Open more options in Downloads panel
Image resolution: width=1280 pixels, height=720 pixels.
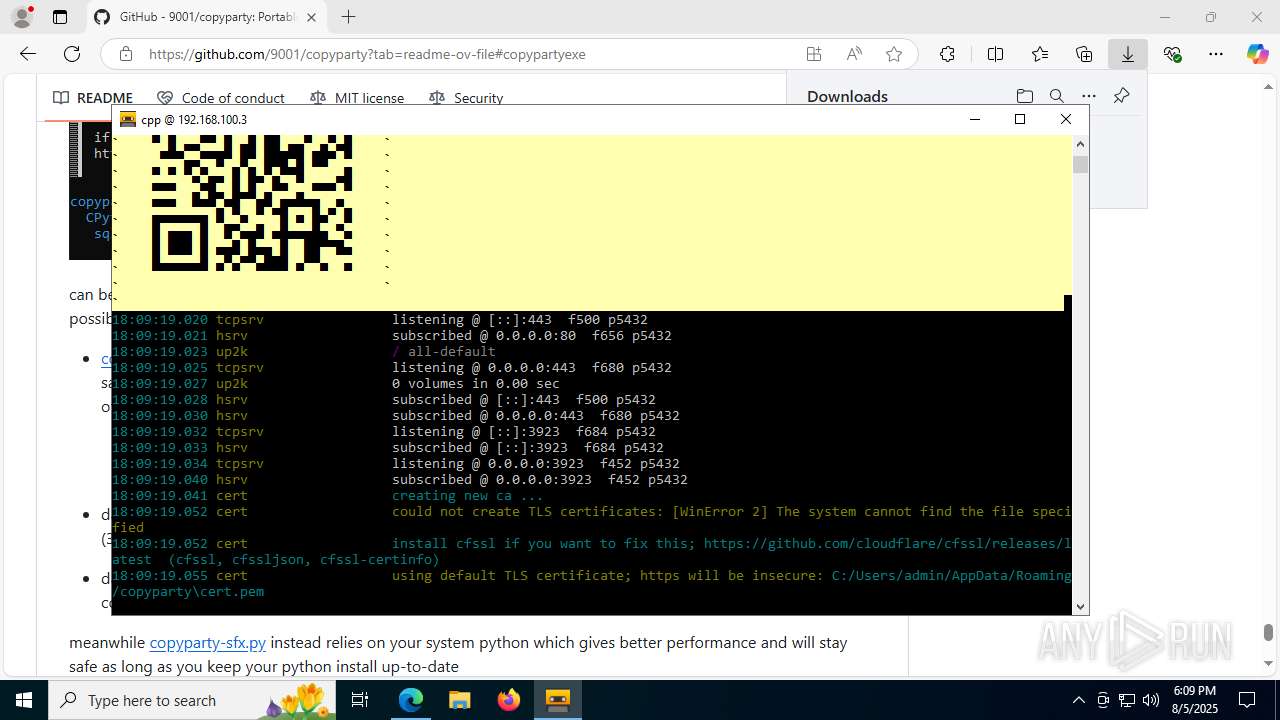(x=1089, y=96)
